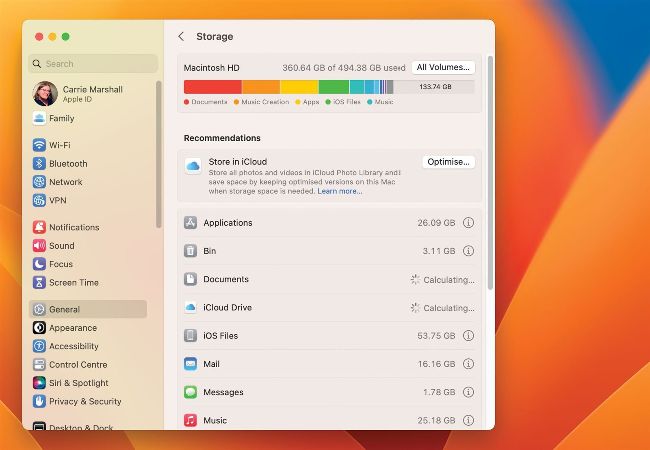Show info for Applications storage
Image resolution: width=650 pixels, height=450 pixels.
[468, 223]
